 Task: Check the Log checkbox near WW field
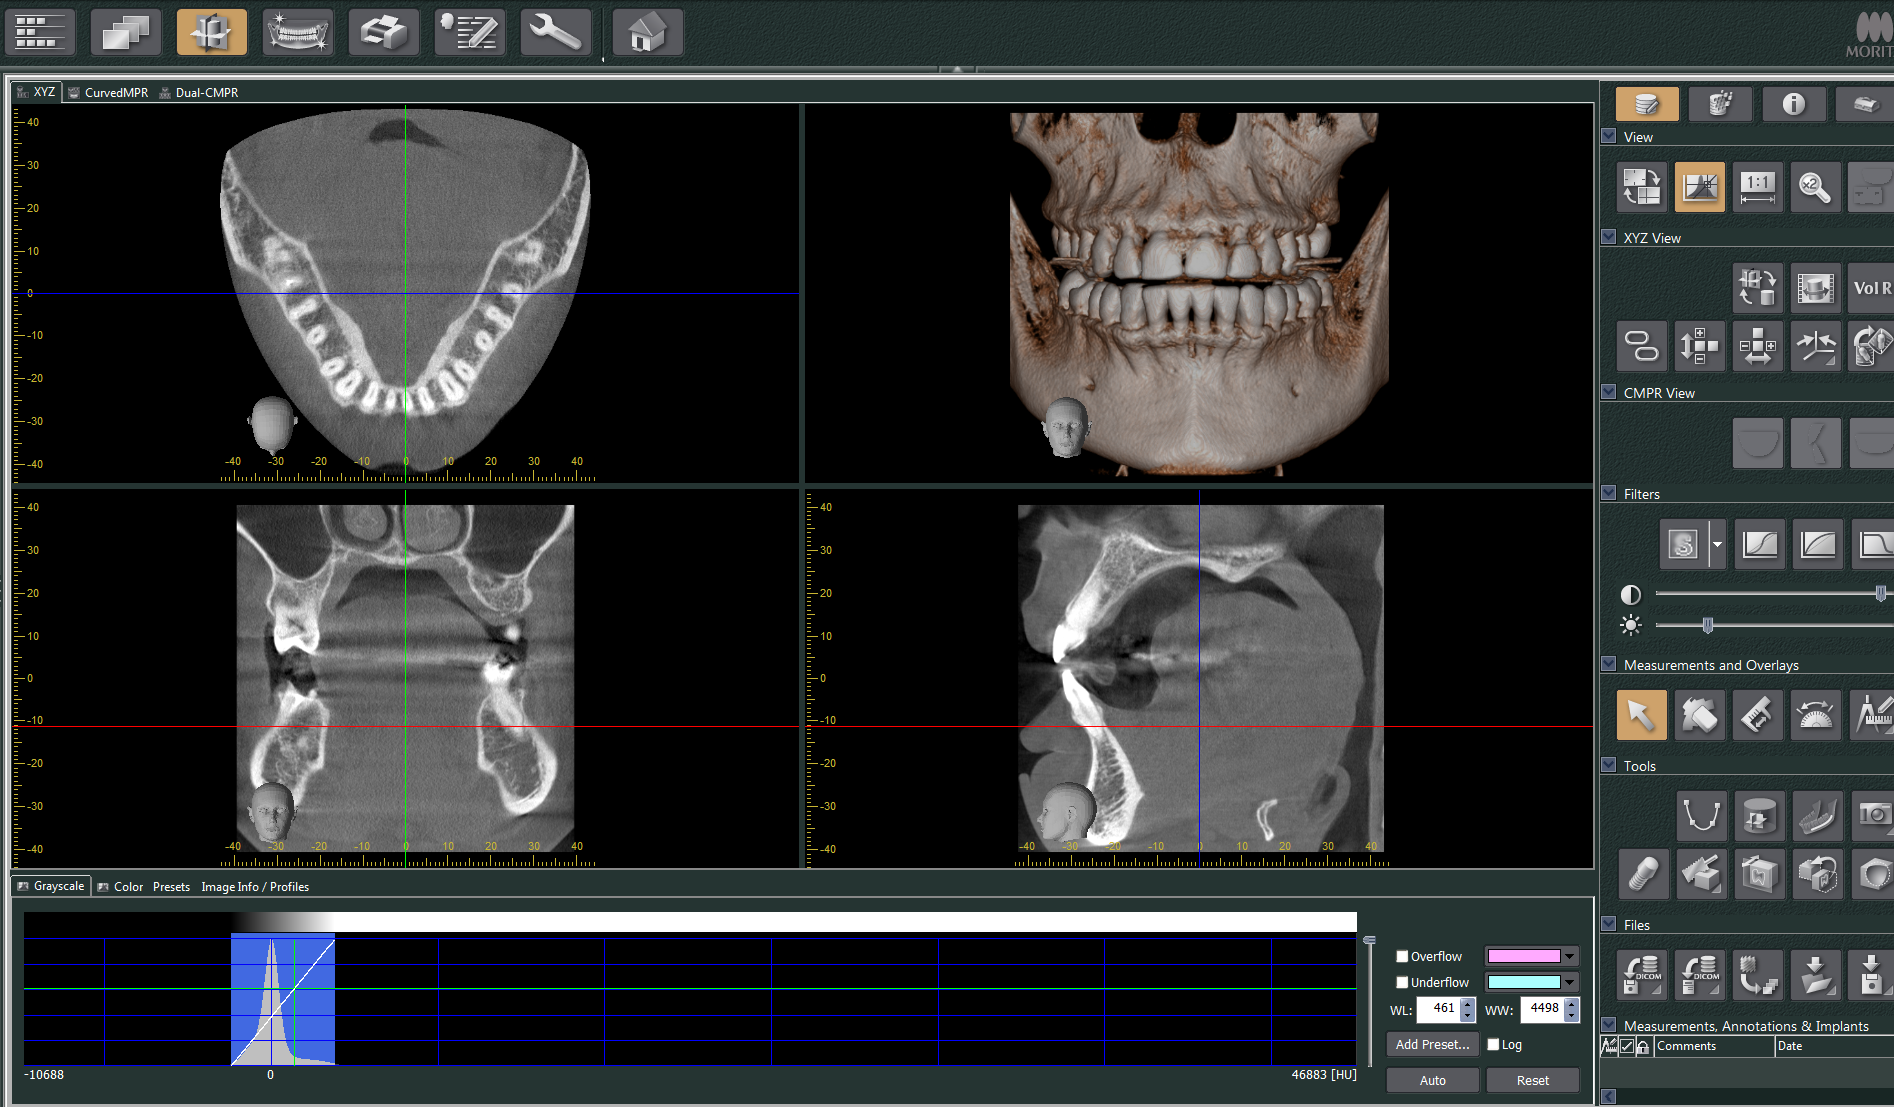(x=1495, y=1044)
